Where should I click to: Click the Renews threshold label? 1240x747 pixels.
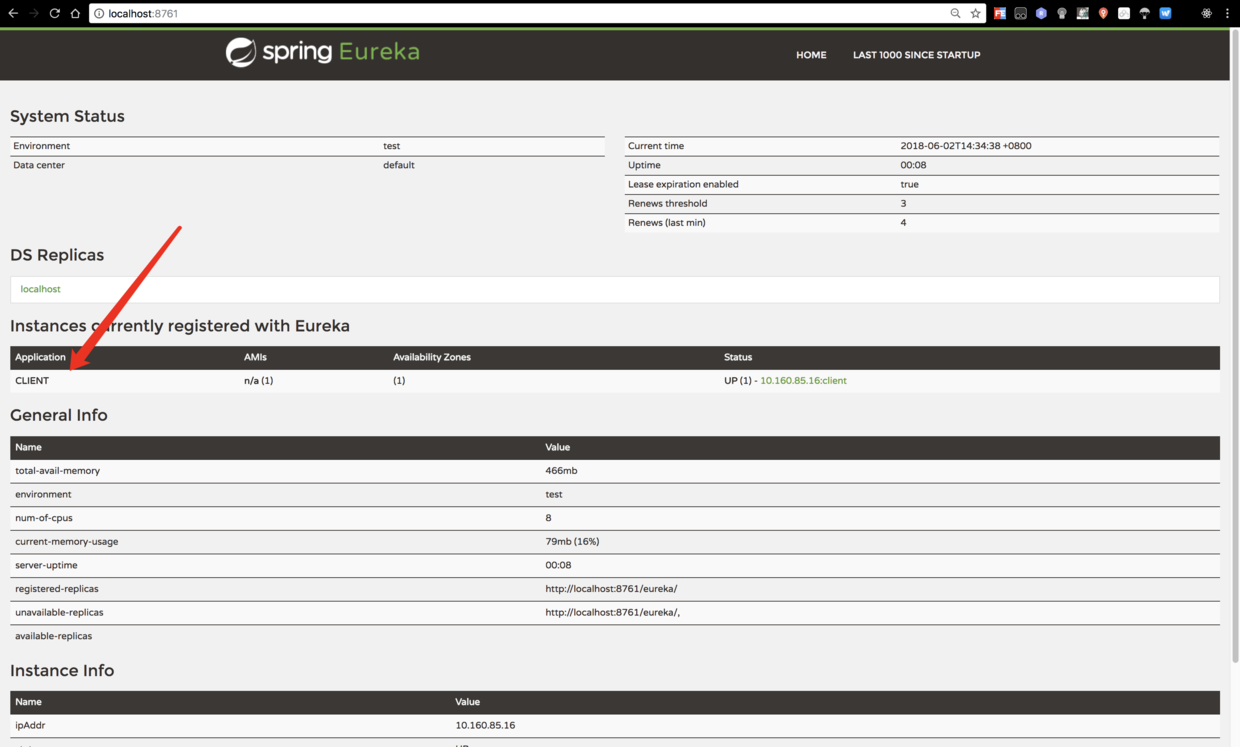[667, 203]
